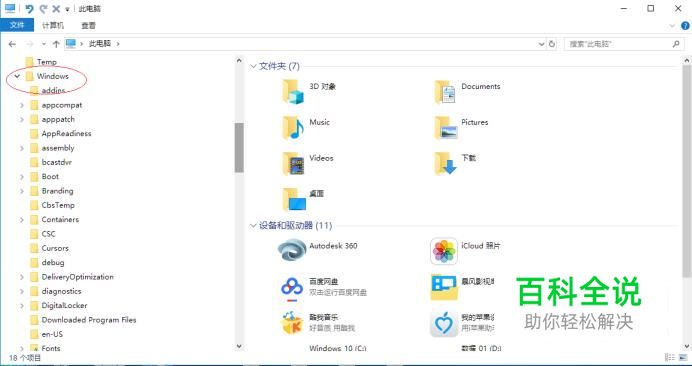
Task: Expand the assembly folder node
Action: tap(22, 148)
